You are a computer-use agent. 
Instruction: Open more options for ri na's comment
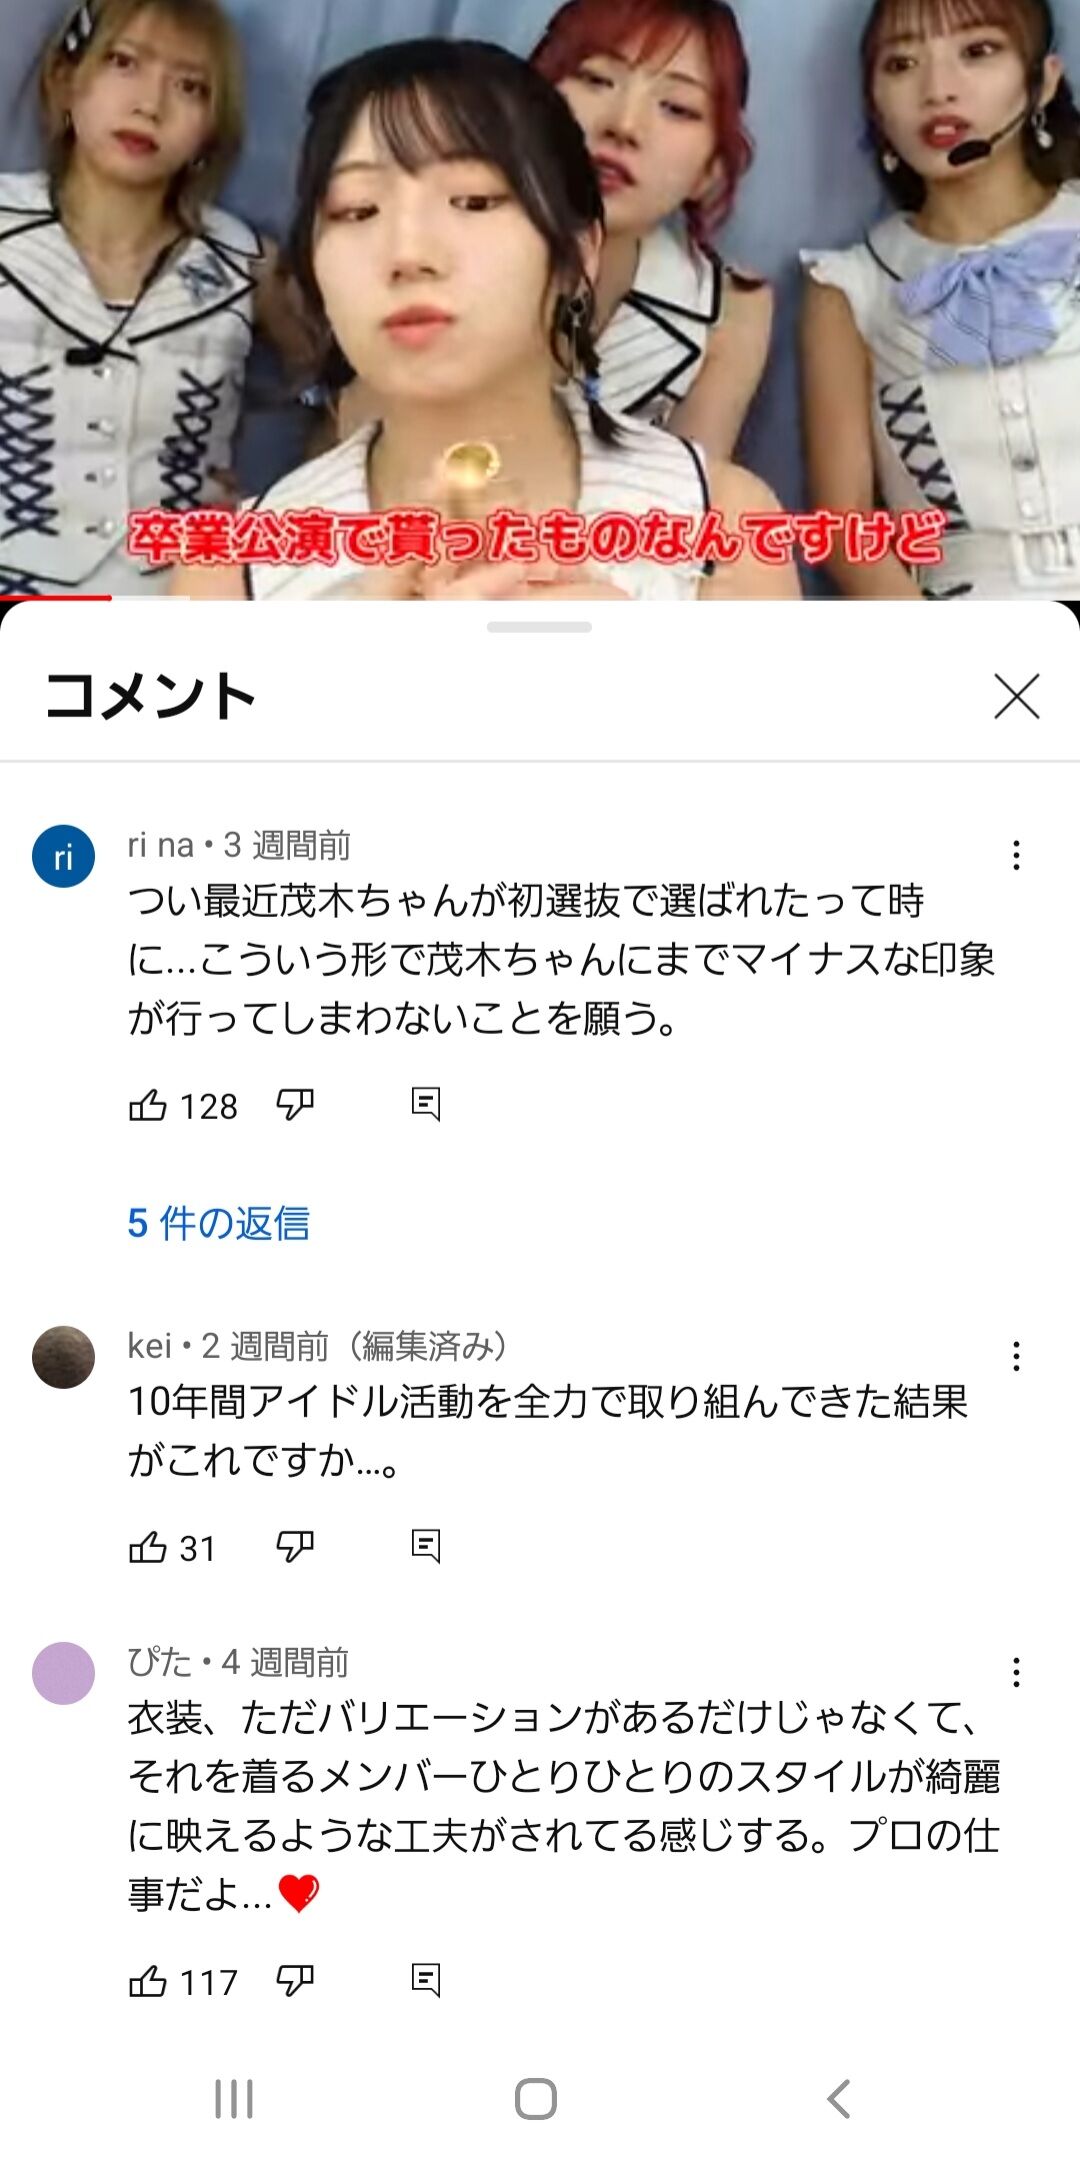click(x=1016, y=855)
